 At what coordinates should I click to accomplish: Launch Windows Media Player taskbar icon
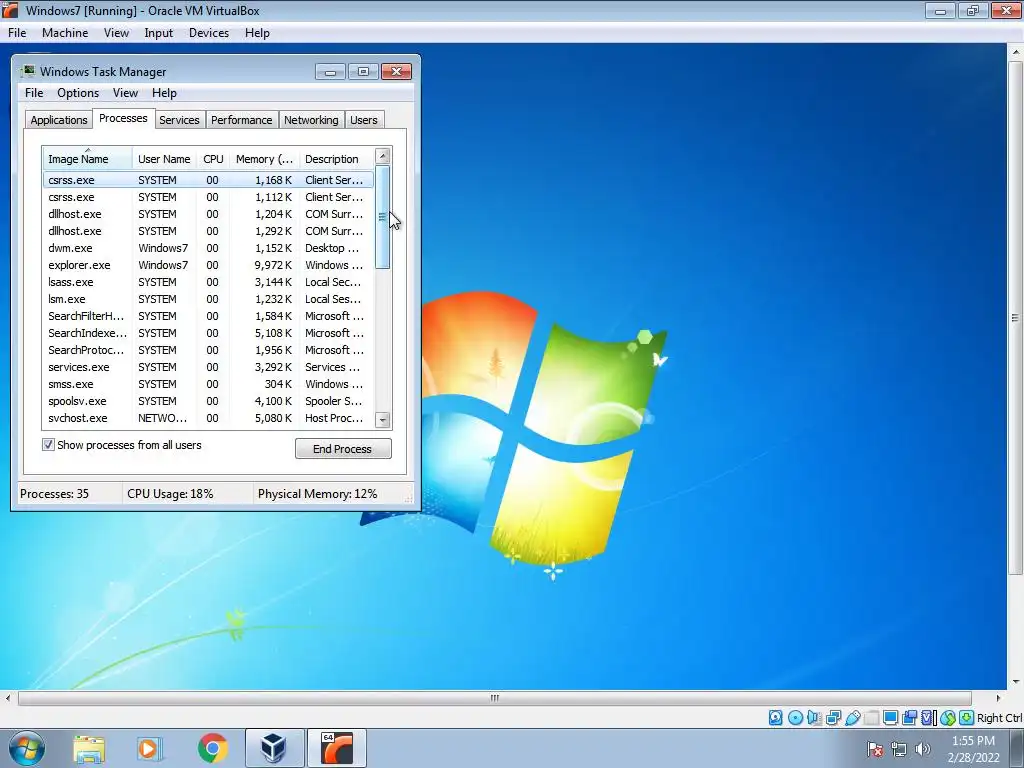pos(149,748)
